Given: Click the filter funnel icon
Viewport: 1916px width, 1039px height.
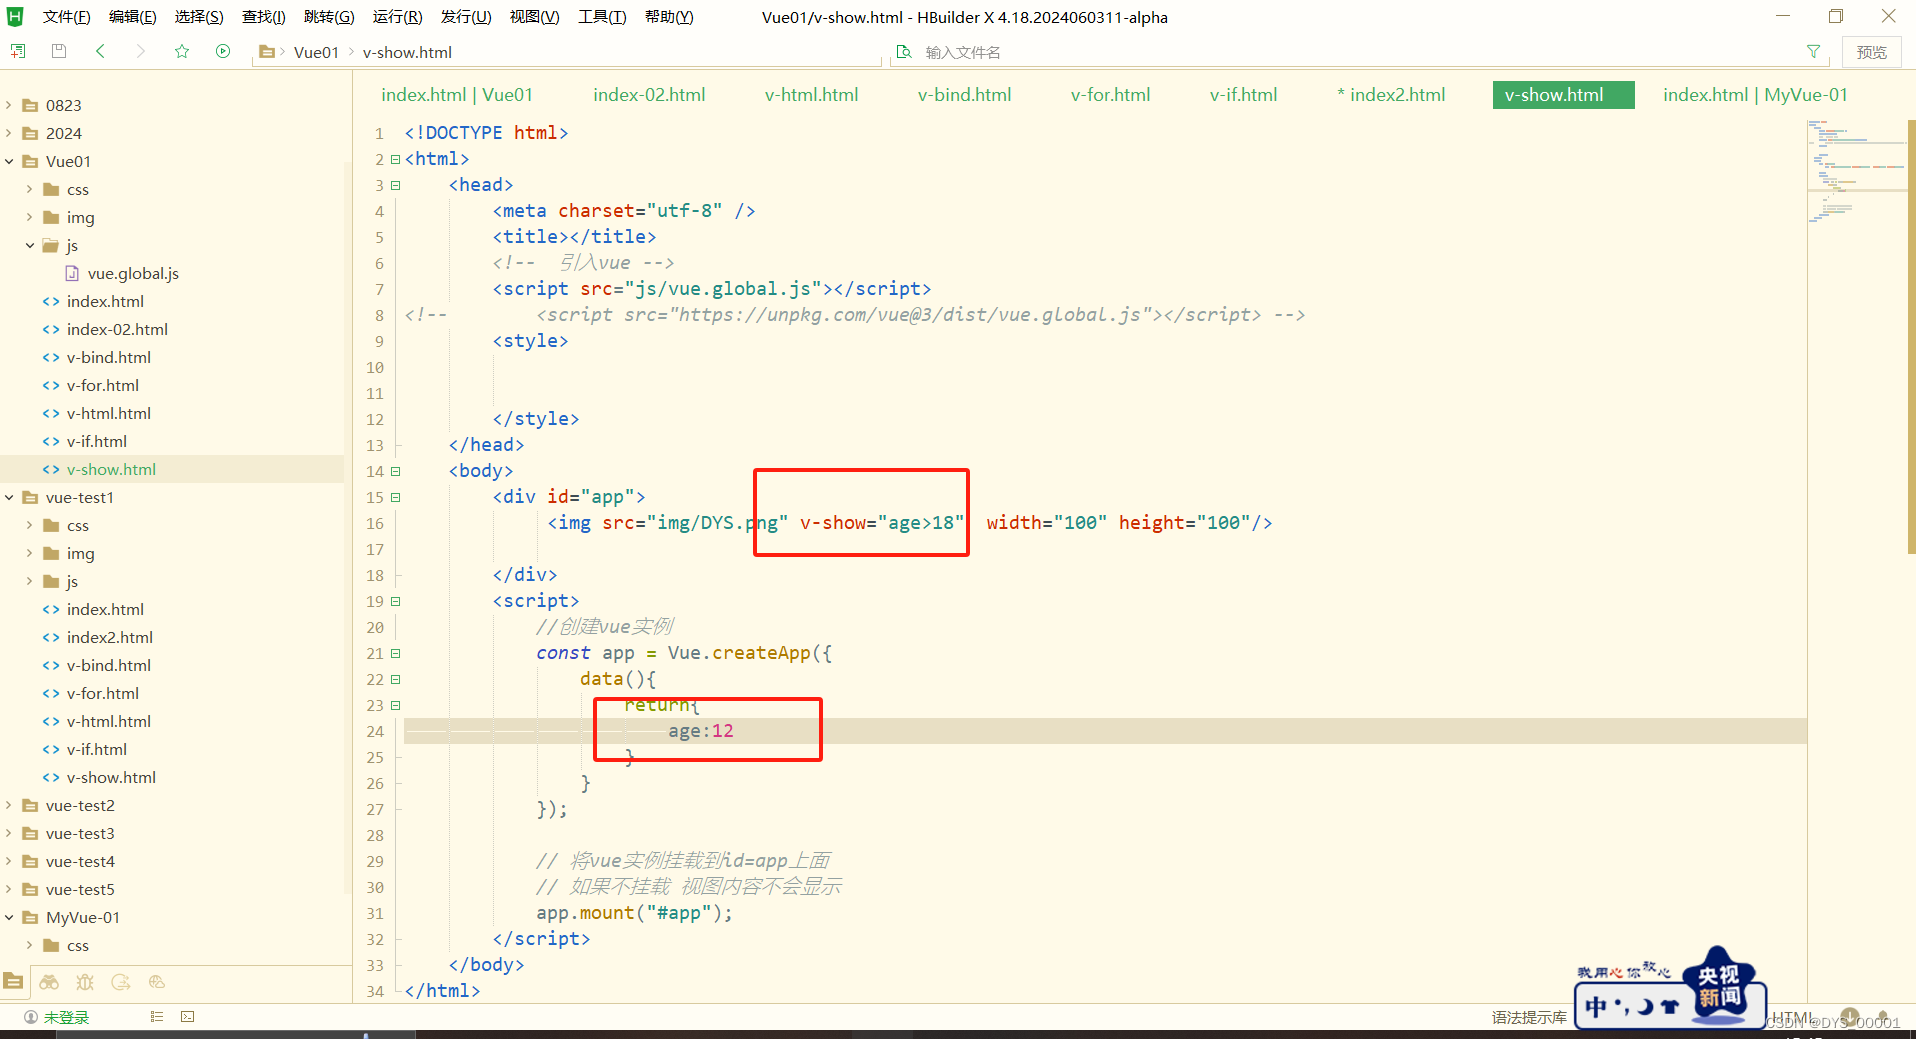Looking at the screenshot, I should pyautogui.click(x=1813, y=51).
